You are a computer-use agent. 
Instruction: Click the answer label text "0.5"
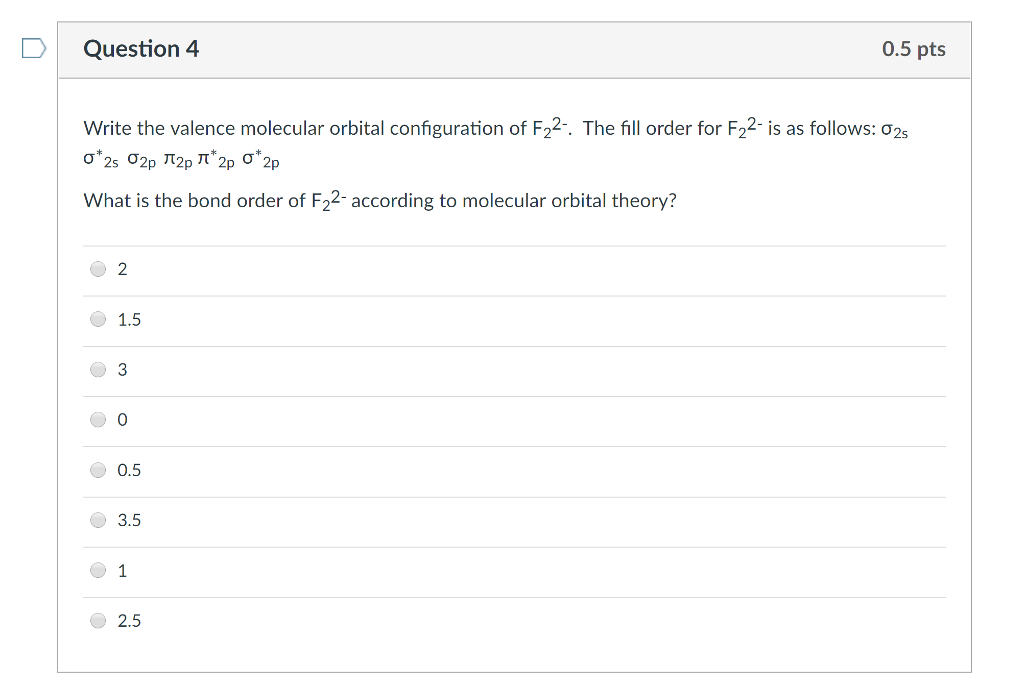tap(129, 470)
